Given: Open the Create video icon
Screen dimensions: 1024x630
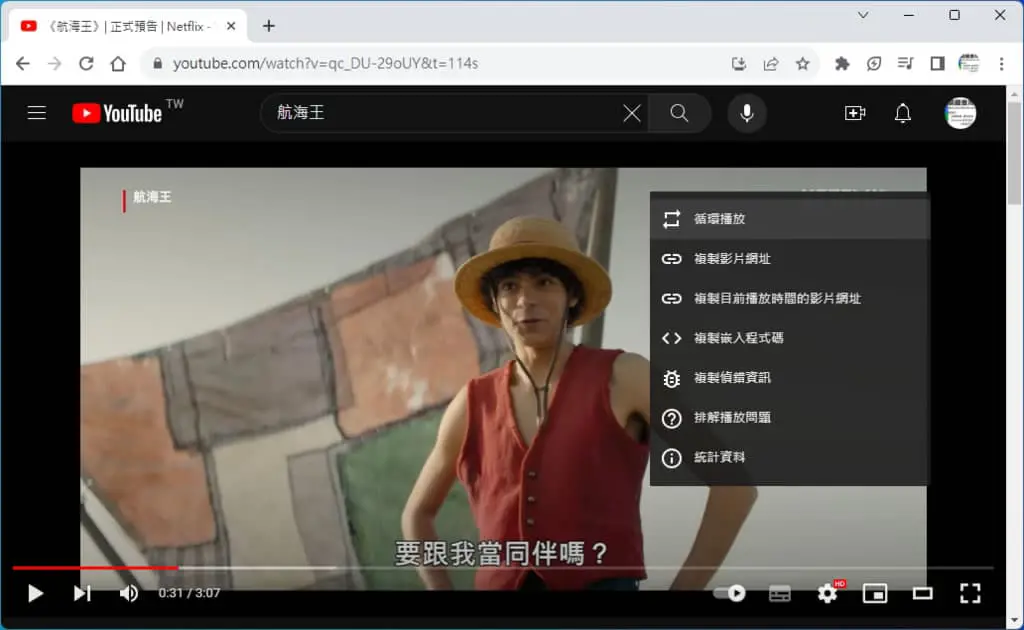Looking at the screenshot, I should [855, 113].
